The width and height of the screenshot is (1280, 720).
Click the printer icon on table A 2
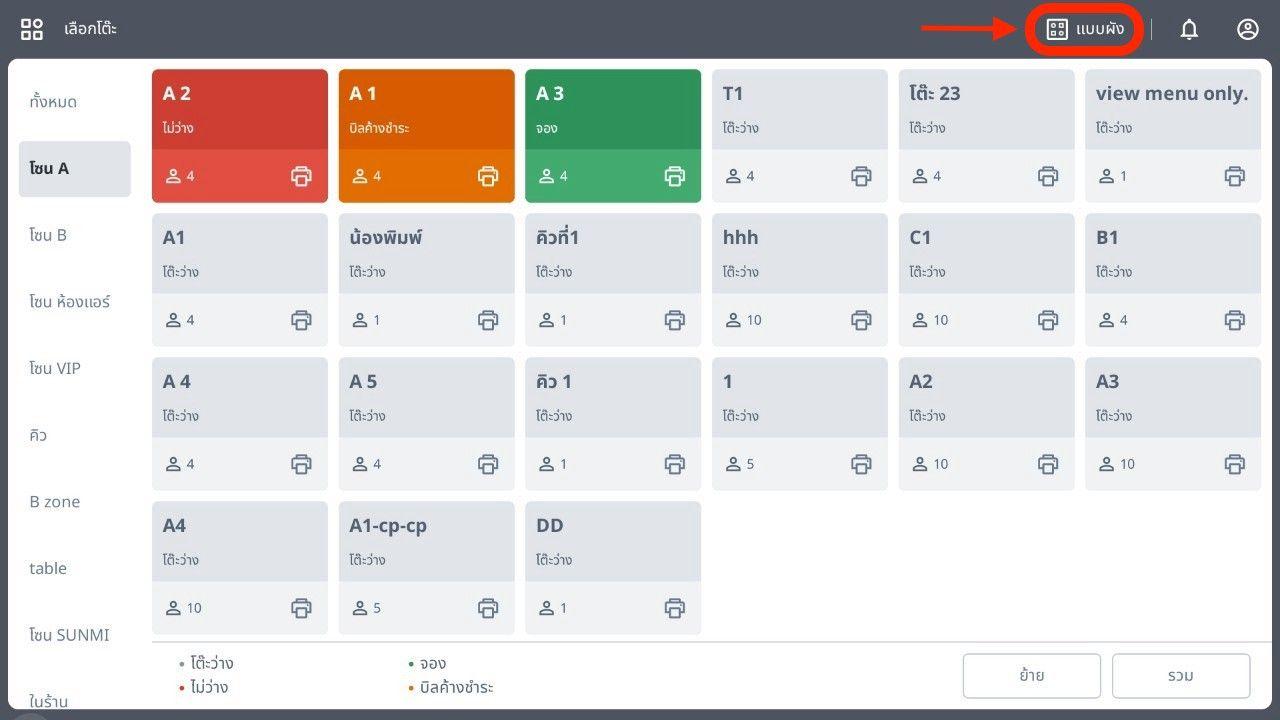click(x=301, y=176)
